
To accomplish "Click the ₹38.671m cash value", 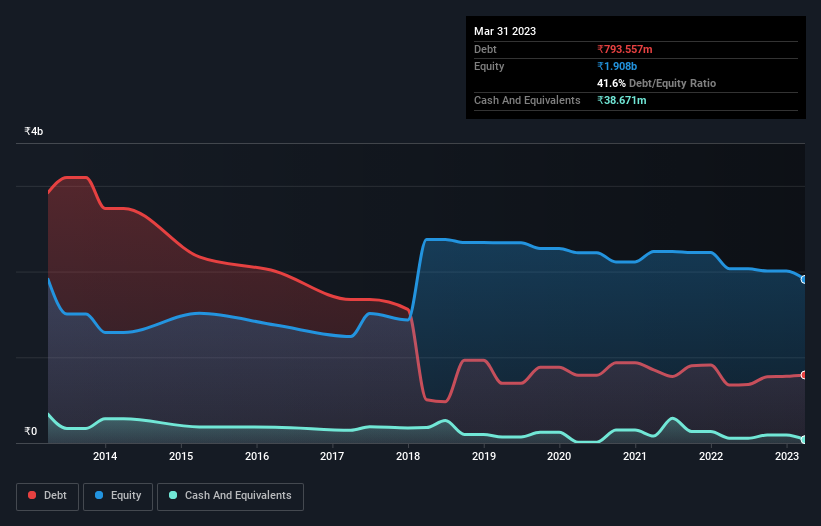I will pyautogui.click(x=622, y=100).
